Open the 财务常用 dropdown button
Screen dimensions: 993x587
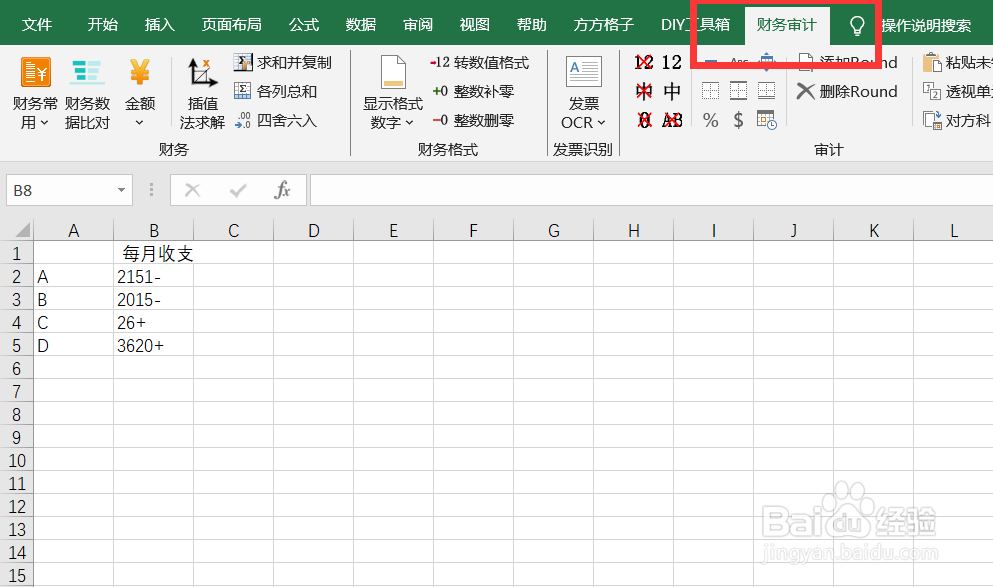[x=35, y=93]
